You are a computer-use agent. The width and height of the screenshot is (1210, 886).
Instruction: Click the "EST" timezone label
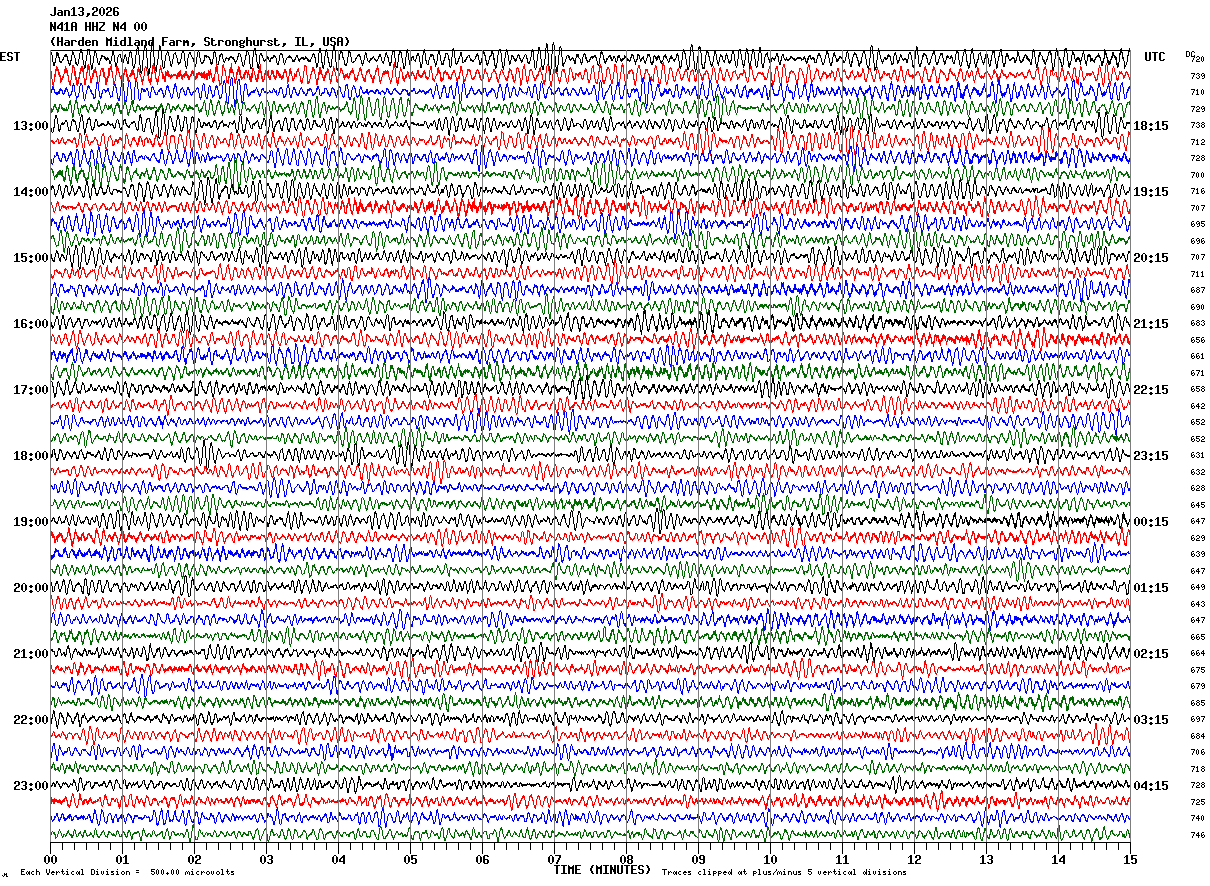[10, 57]
